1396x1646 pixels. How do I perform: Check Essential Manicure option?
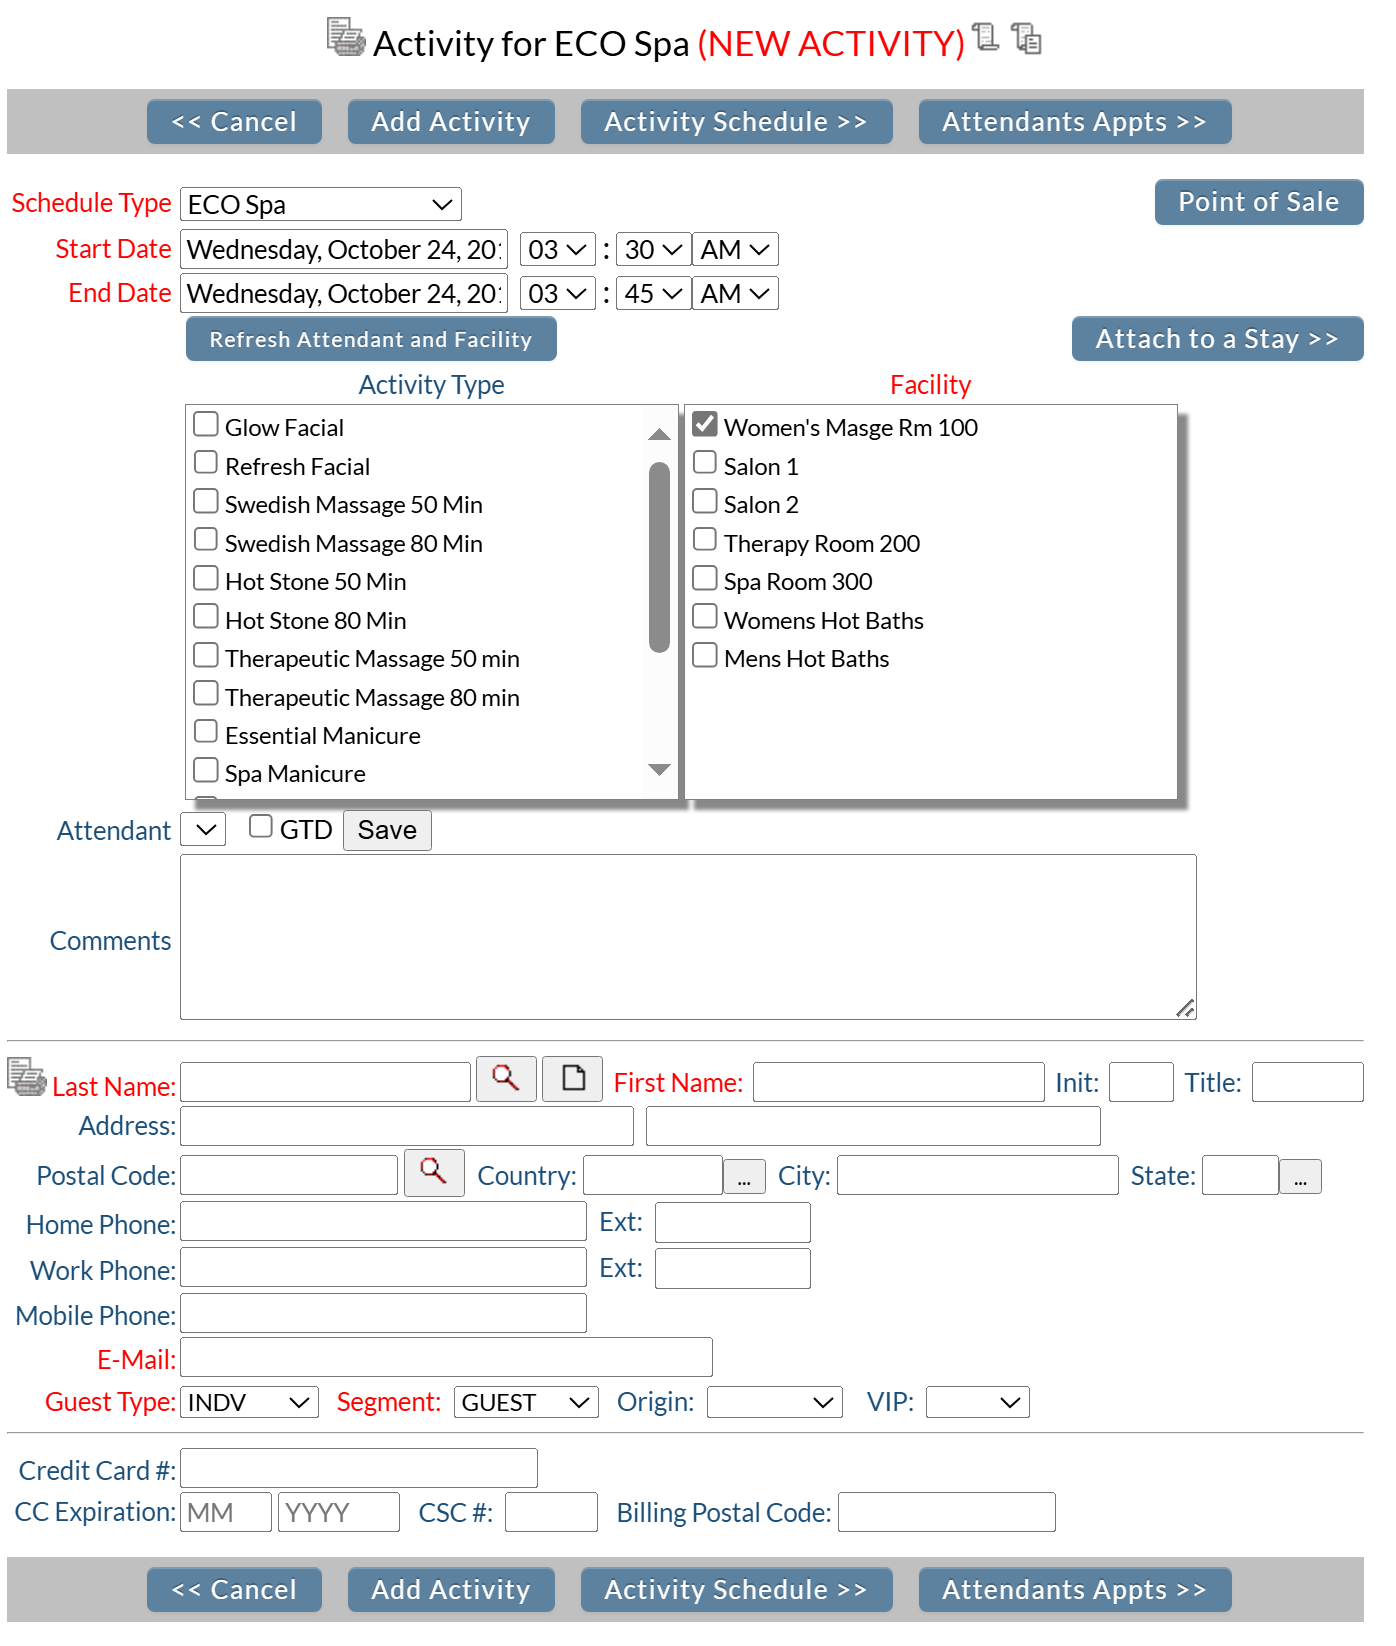pyautogui.click(x=206, y=732)
